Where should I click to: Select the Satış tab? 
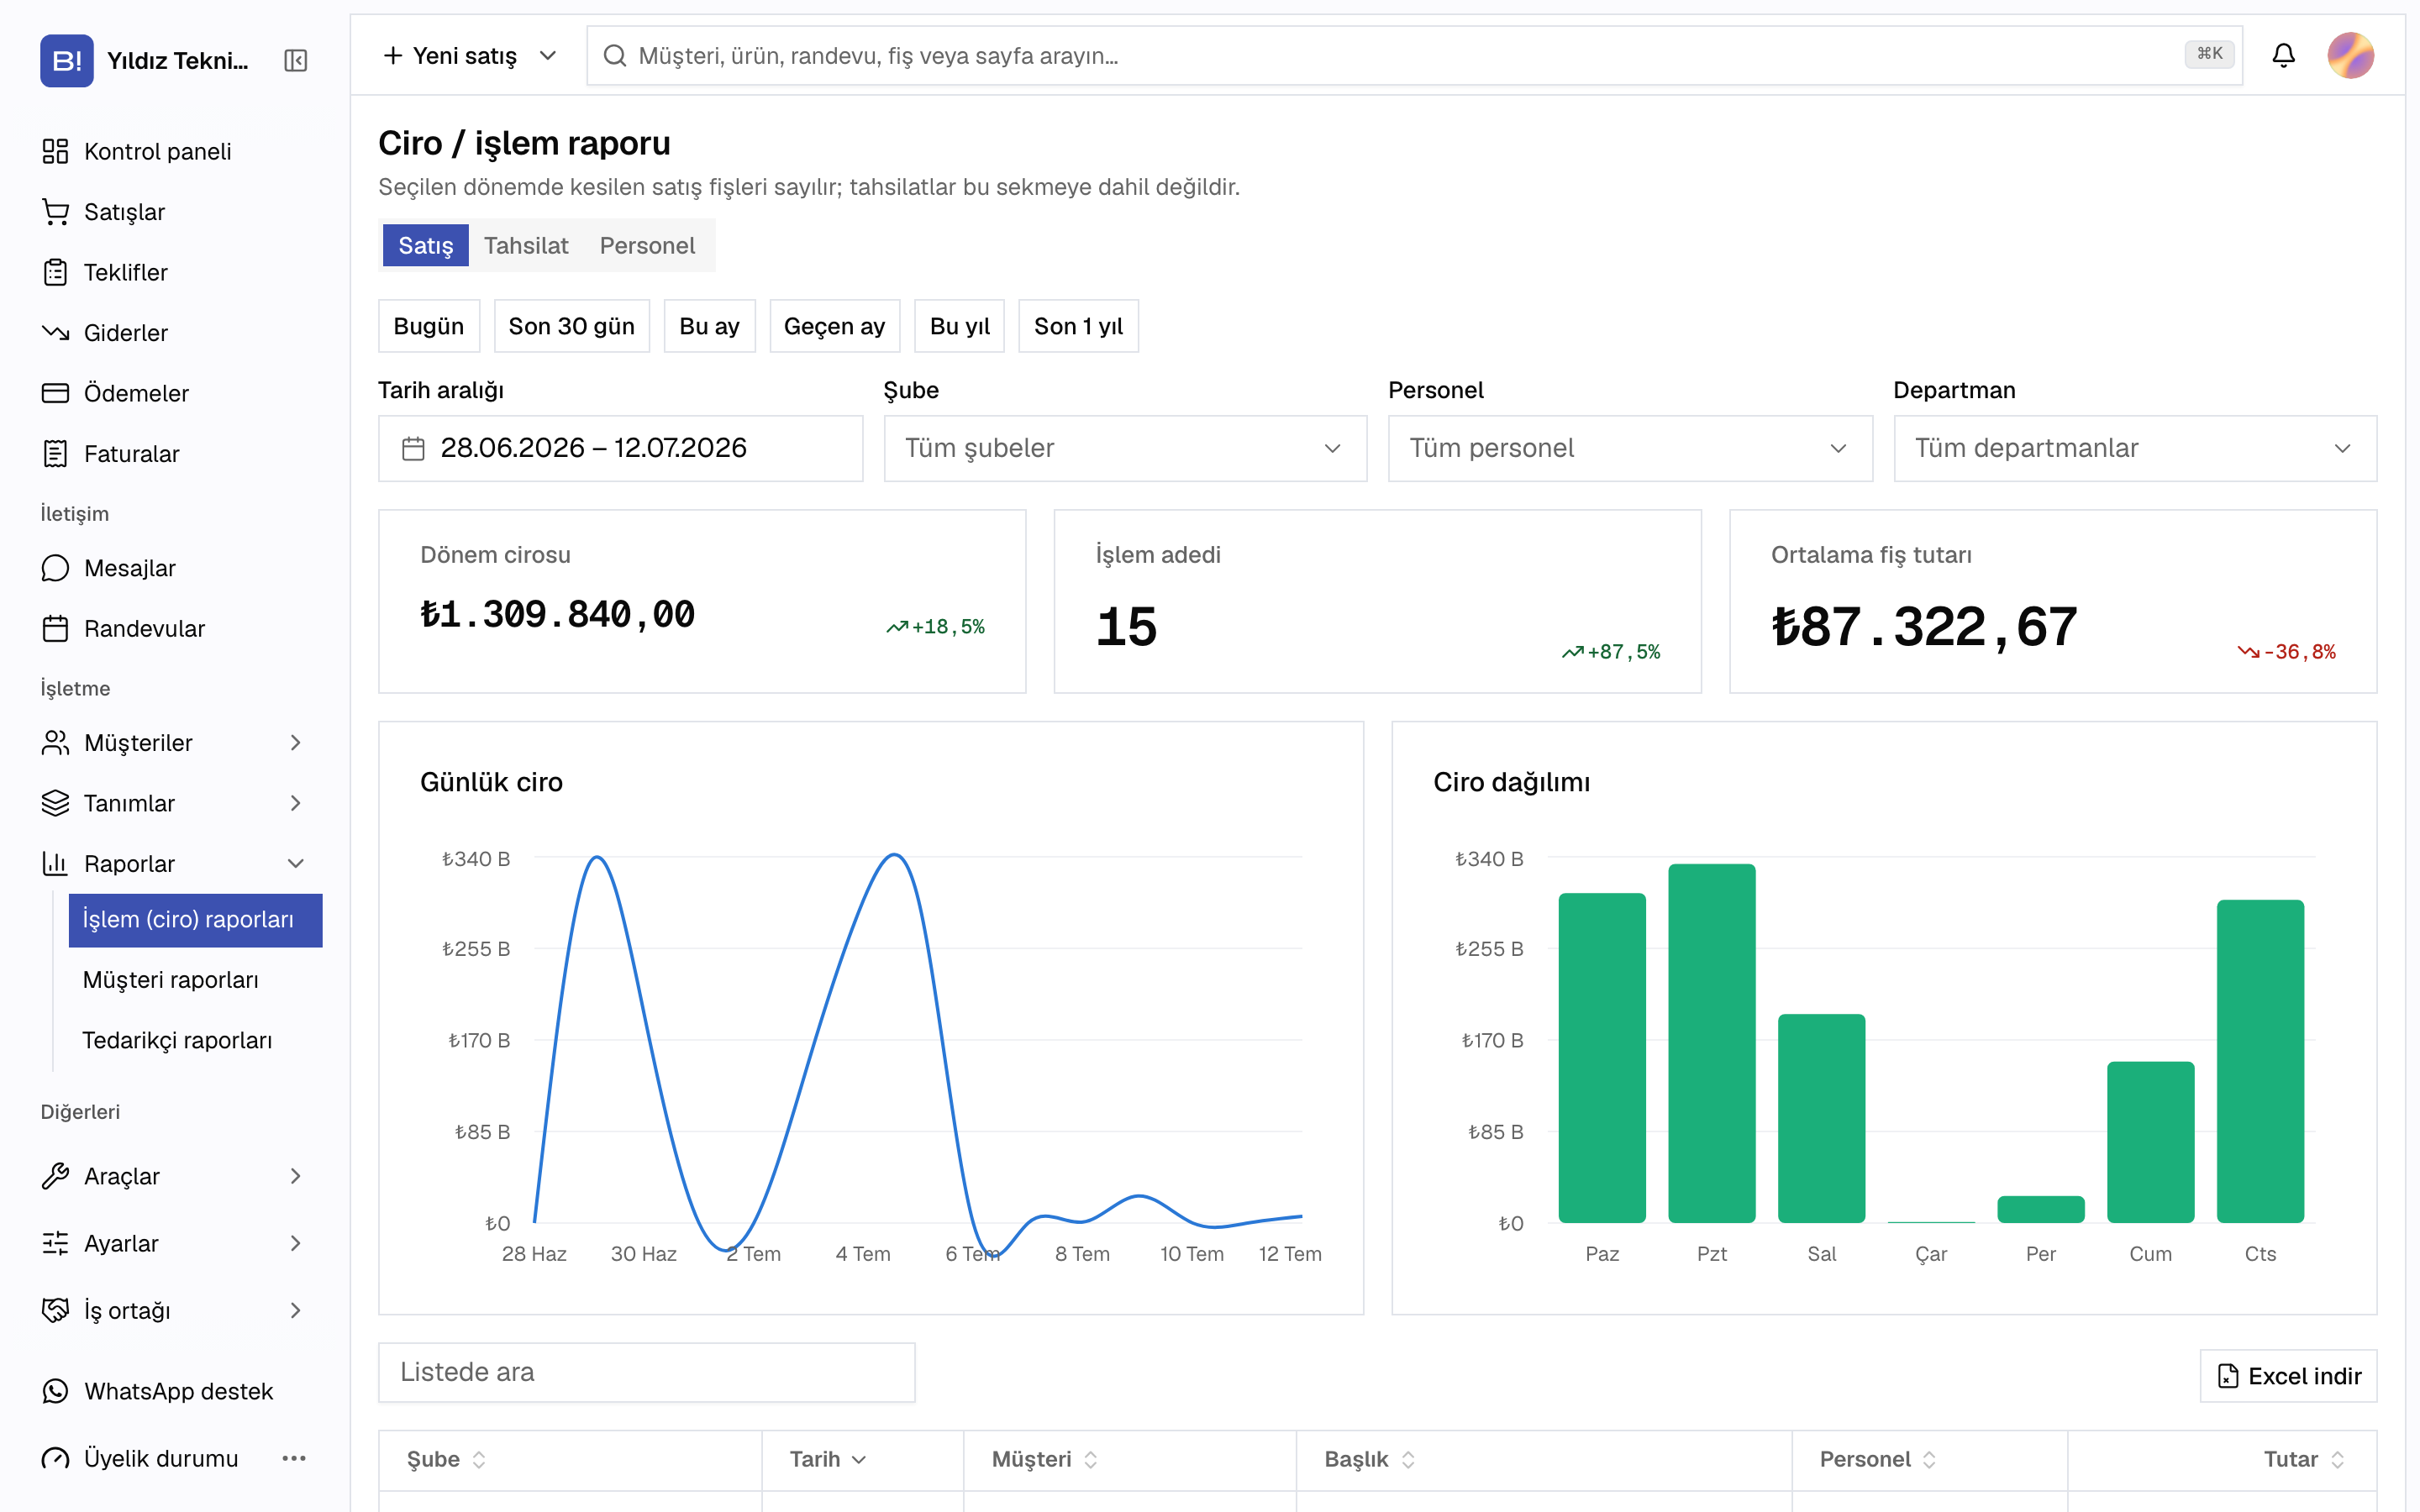coord(426,245)
